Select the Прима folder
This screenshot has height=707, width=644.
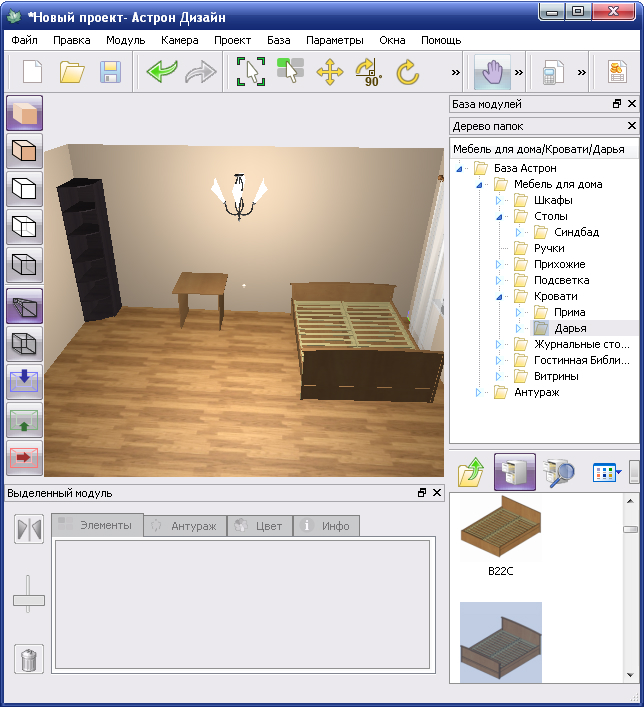pos(569,312)
